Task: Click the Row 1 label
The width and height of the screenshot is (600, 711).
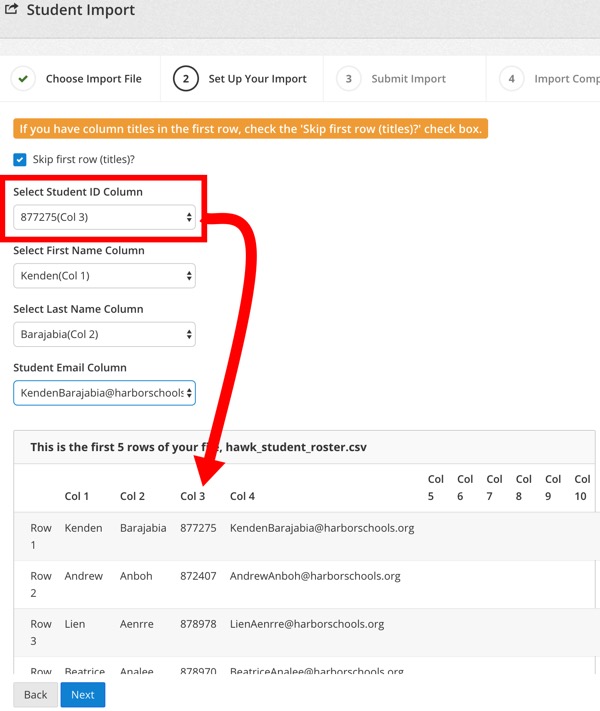Action: point(41,536)
